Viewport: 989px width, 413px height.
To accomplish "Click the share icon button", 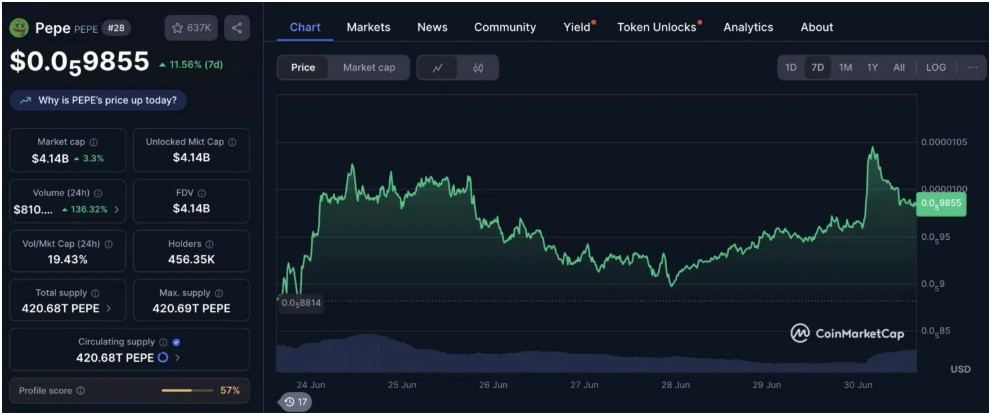I will pos(237,28).
